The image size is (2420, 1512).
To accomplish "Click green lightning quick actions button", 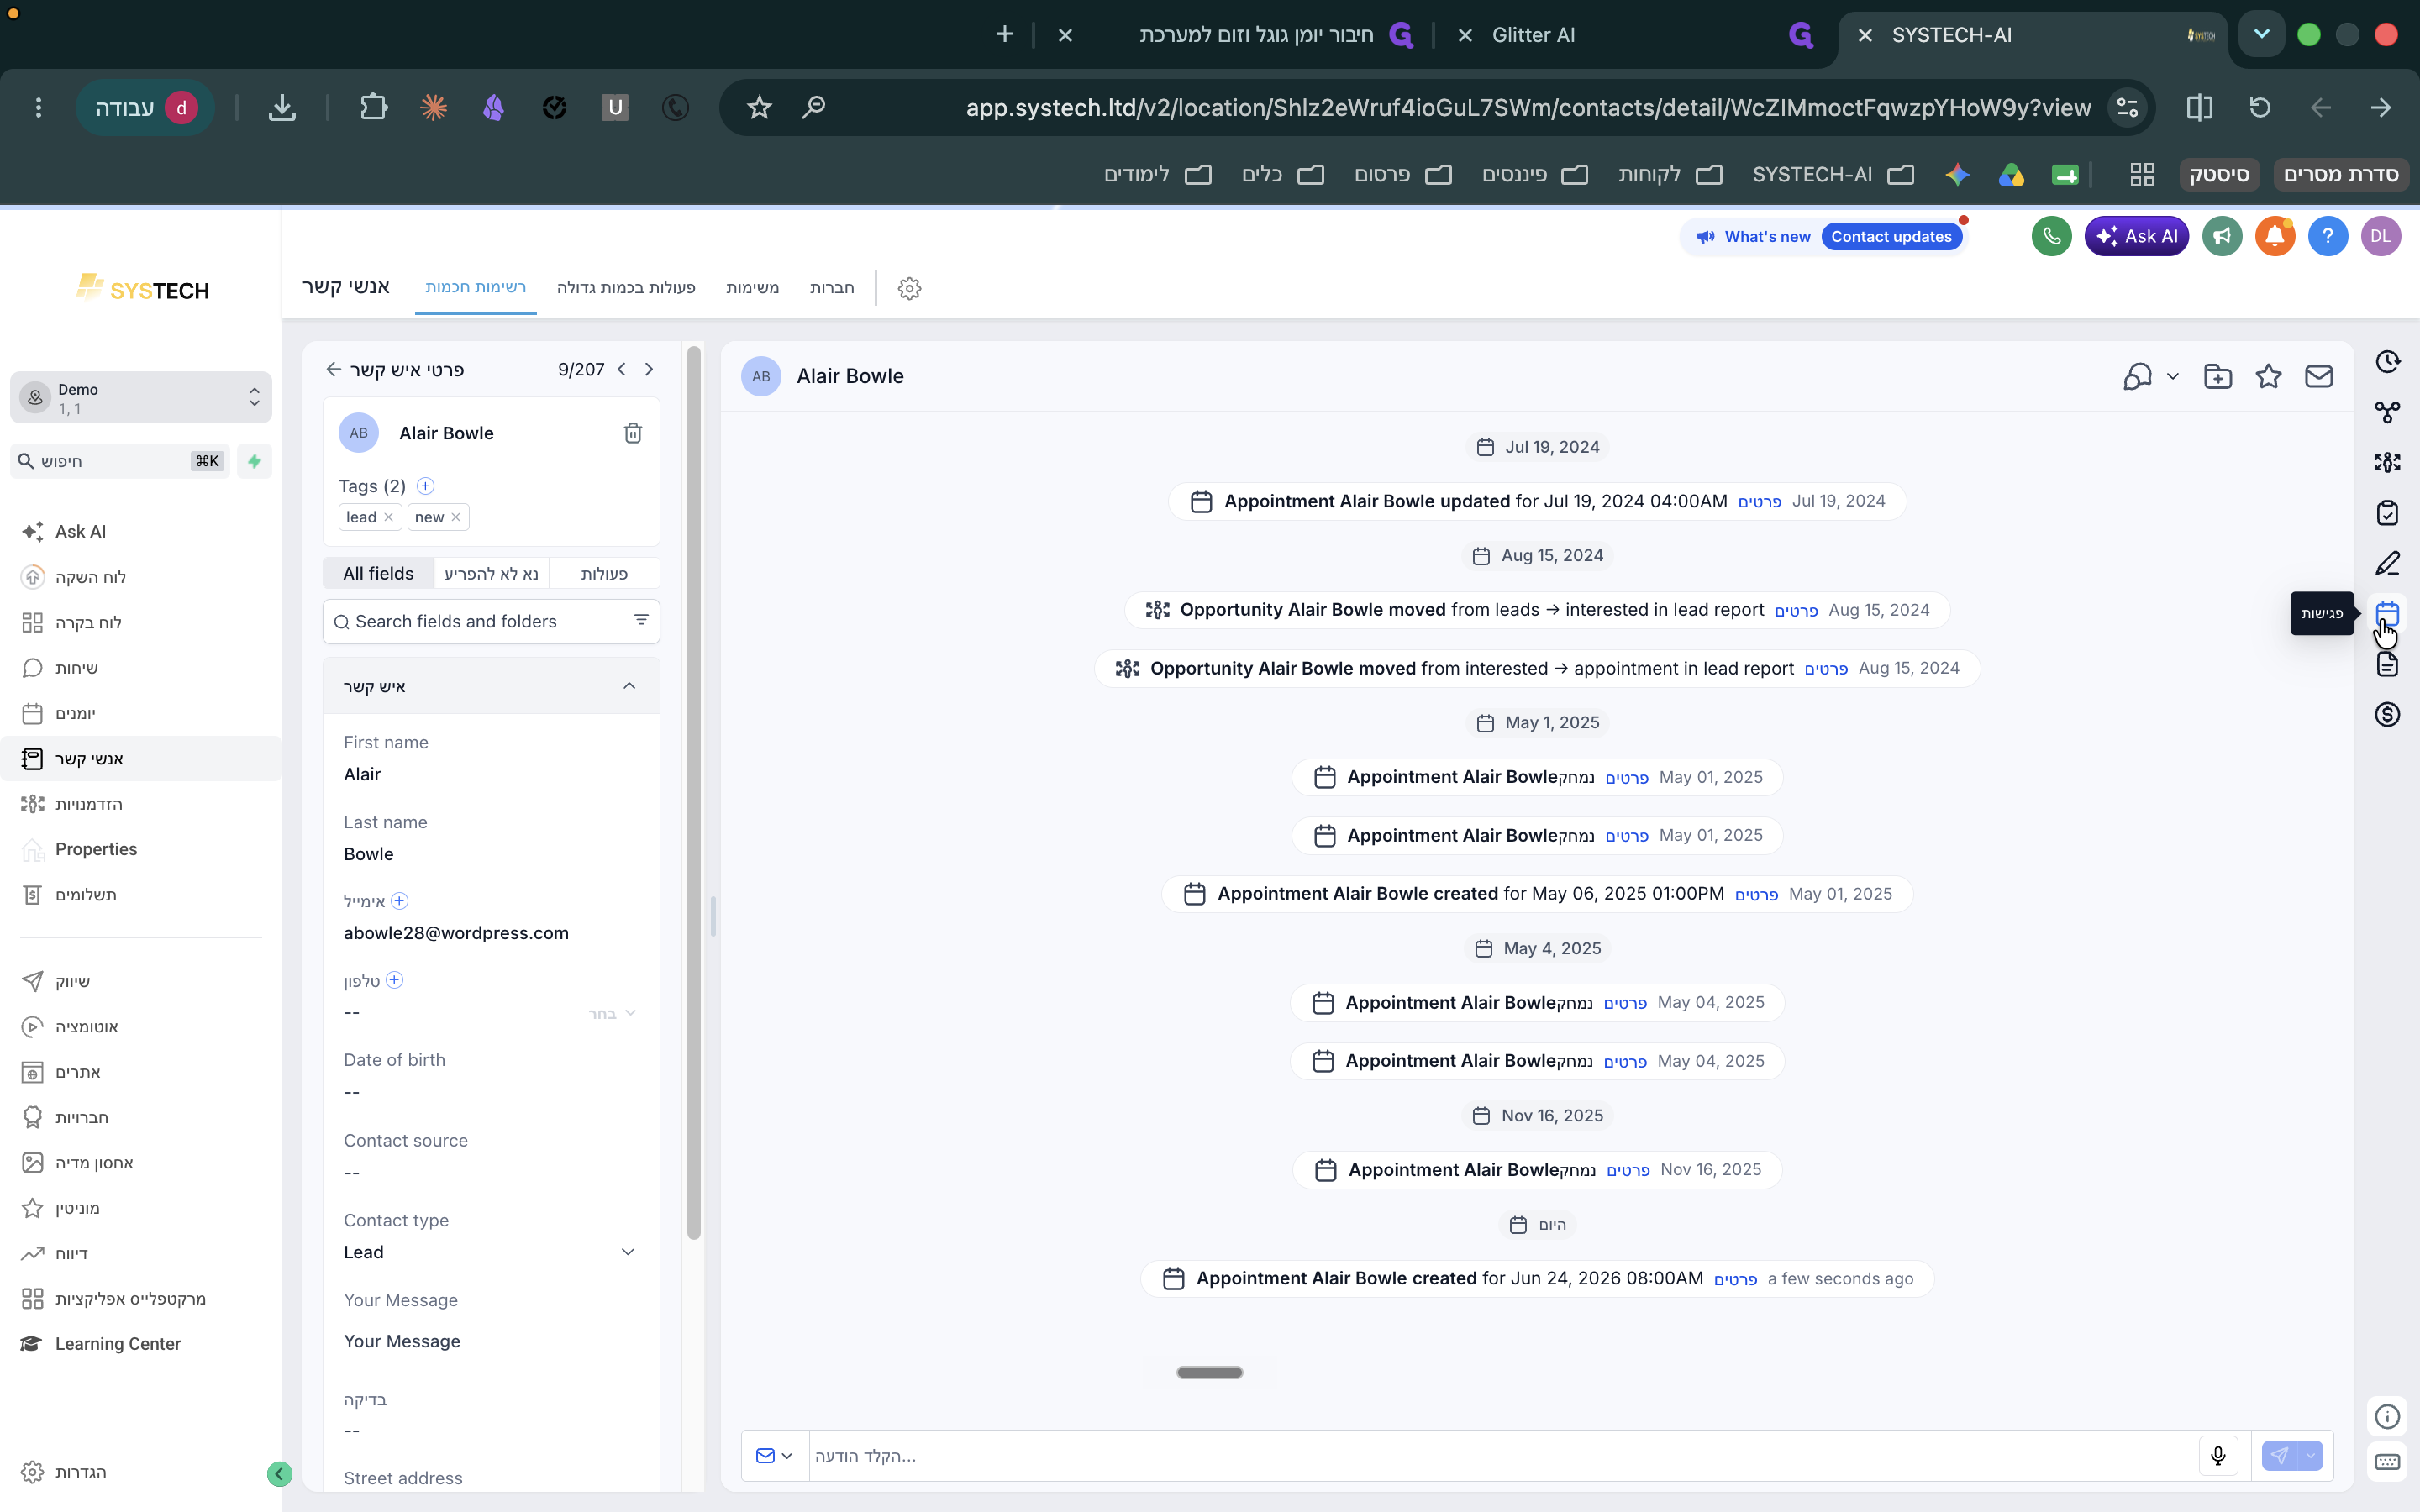I will (254, 461).
